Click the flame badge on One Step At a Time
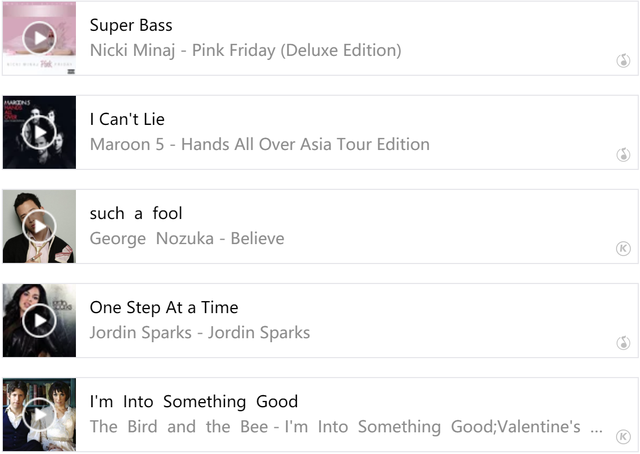Screen dimensions: 640x454 click(x=623, y=342)
